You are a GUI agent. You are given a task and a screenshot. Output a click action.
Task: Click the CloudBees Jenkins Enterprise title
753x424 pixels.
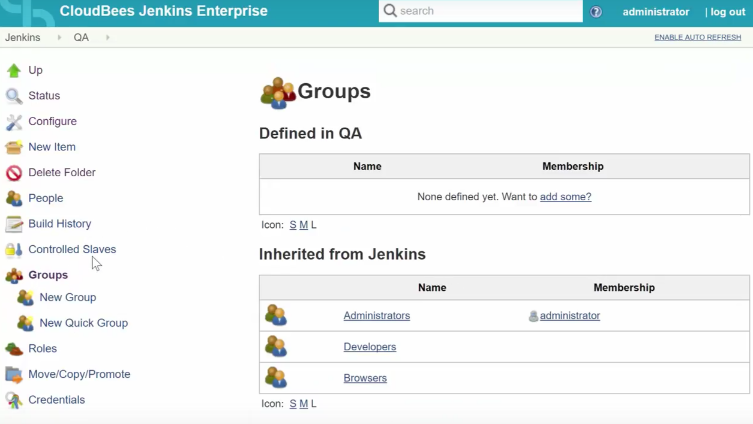click(x=163, y=11)
